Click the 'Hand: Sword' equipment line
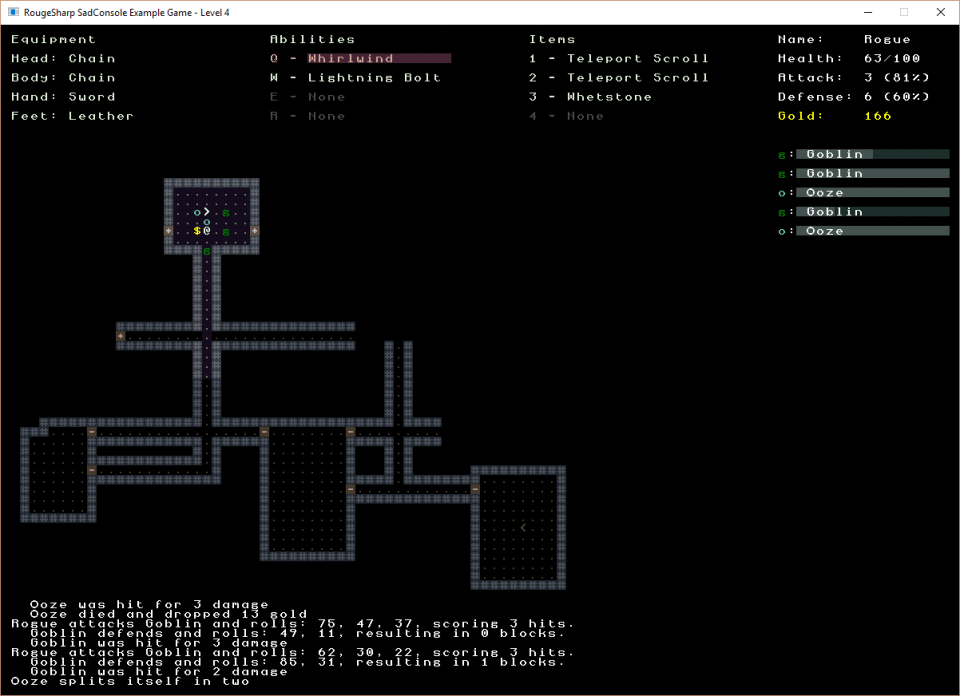This screenshot has width=960, height=696. (64, 97)
